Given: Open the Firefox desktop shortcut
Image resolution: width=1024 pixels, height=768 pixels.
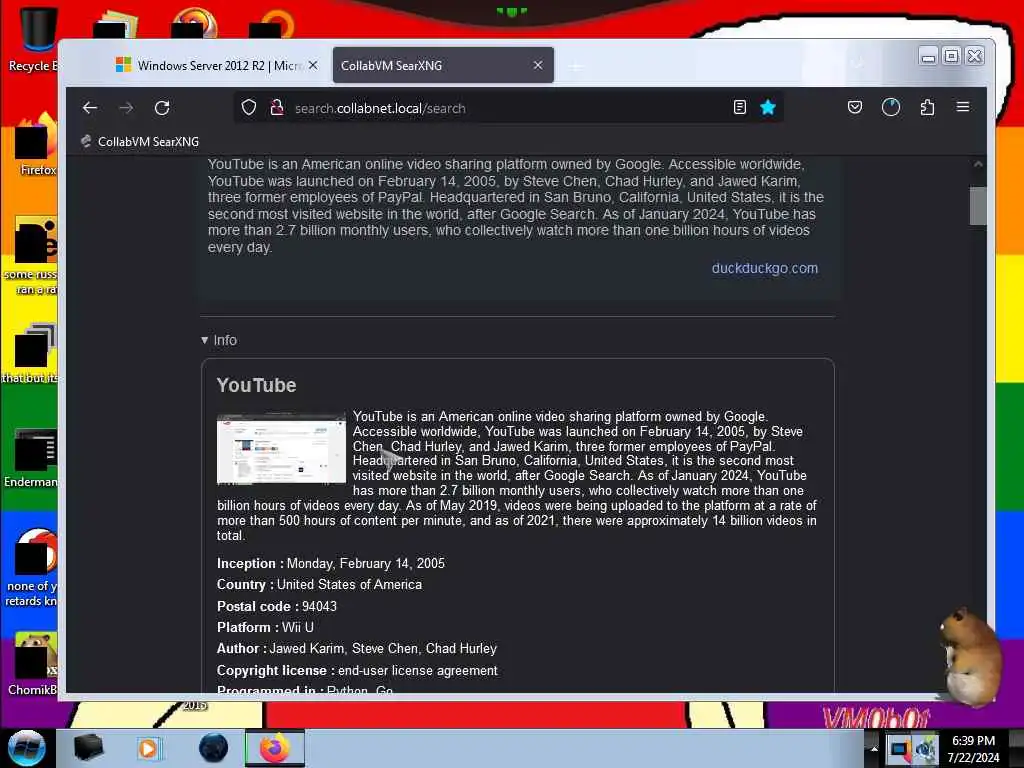Looking at the screenshot, I should 35,145.
